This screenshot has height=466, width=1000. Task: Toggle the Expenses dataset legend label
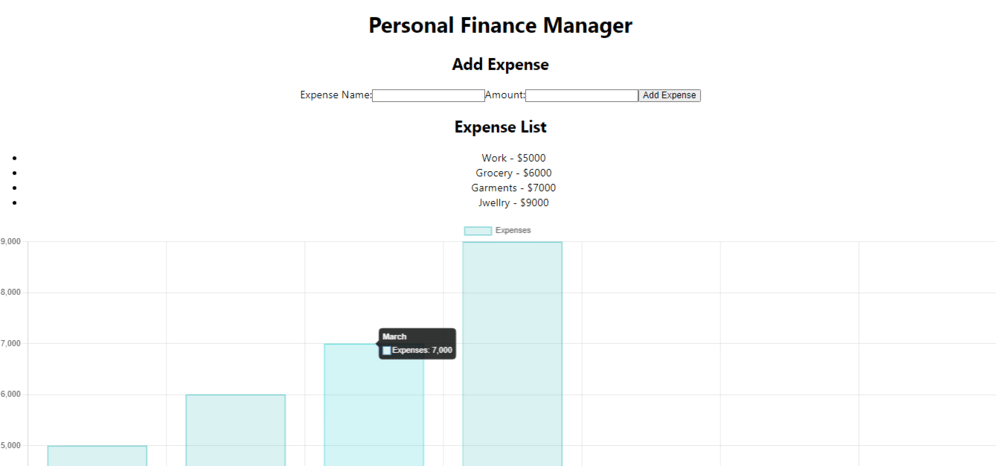tap(513, 231)
